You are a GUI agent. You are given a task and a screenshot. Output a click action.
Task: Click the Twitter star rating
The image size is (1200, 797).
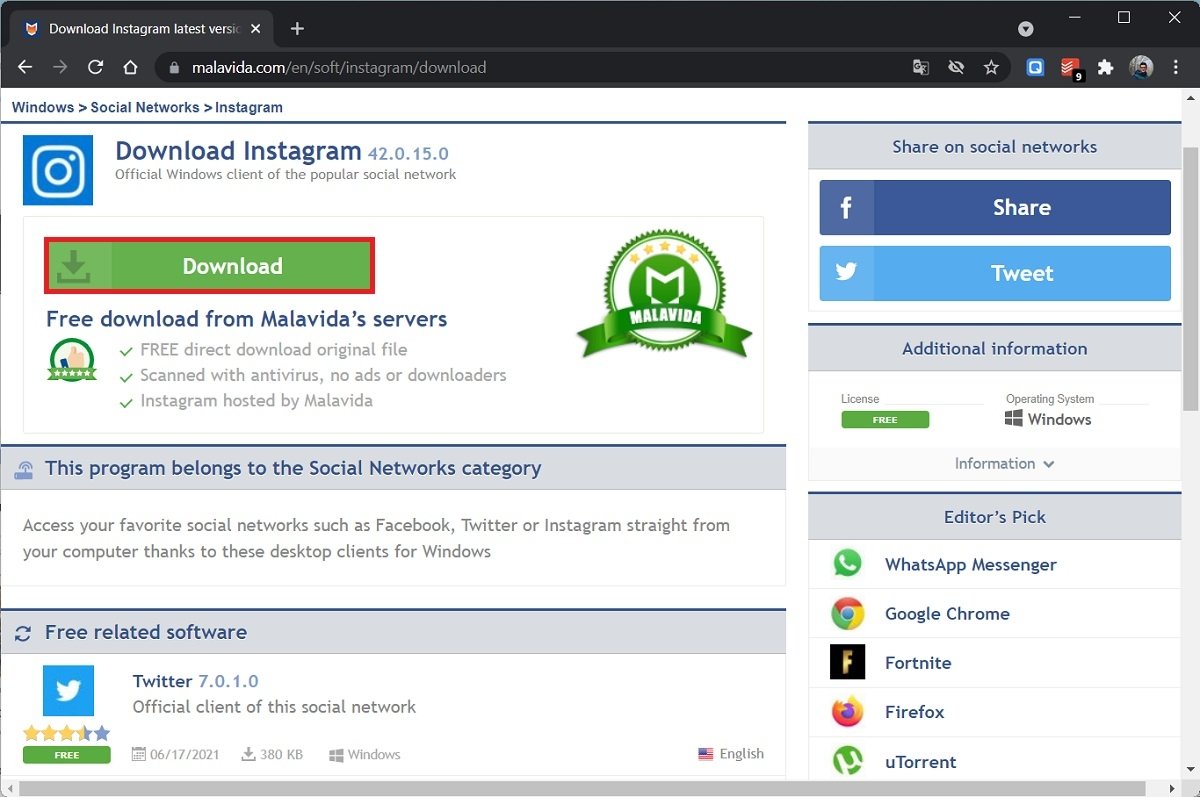(67, 733)
